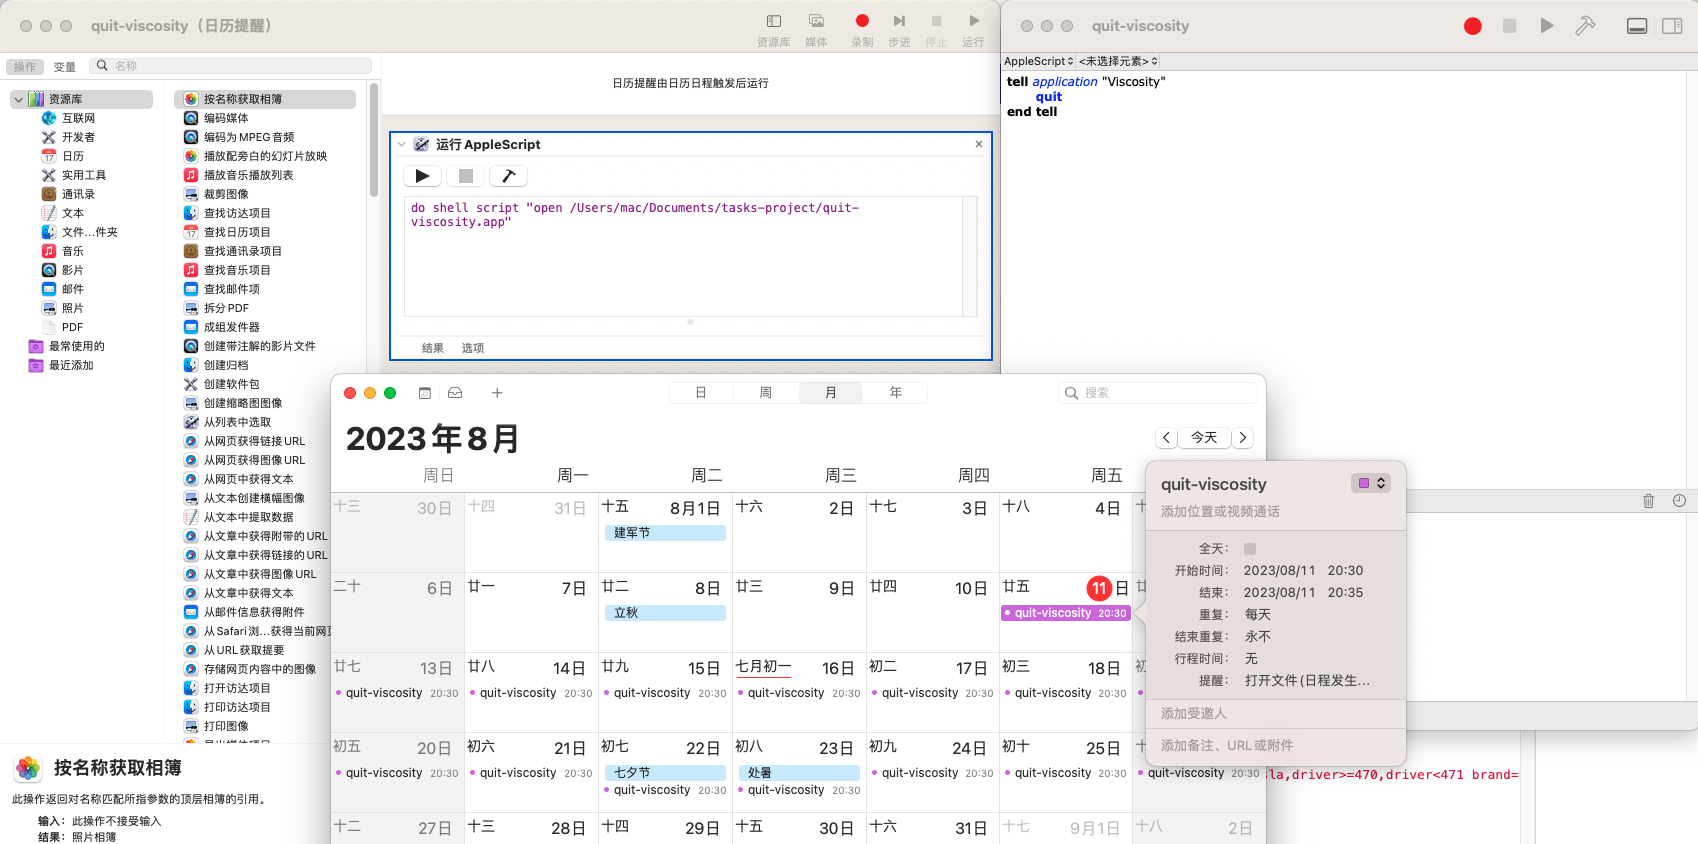Click the Script Editor compile hammer icon
Screen dimensions: 1698x844
pos(1585,26)
